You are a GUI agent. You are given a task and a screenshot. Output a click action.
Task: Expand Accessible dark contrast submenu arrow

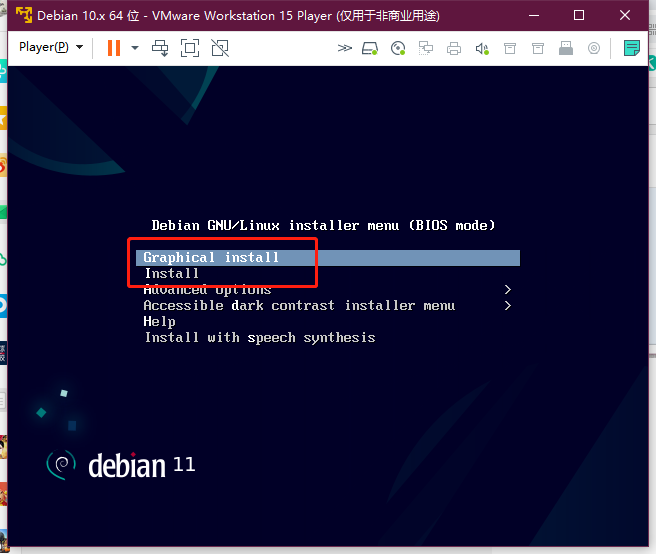507,306
